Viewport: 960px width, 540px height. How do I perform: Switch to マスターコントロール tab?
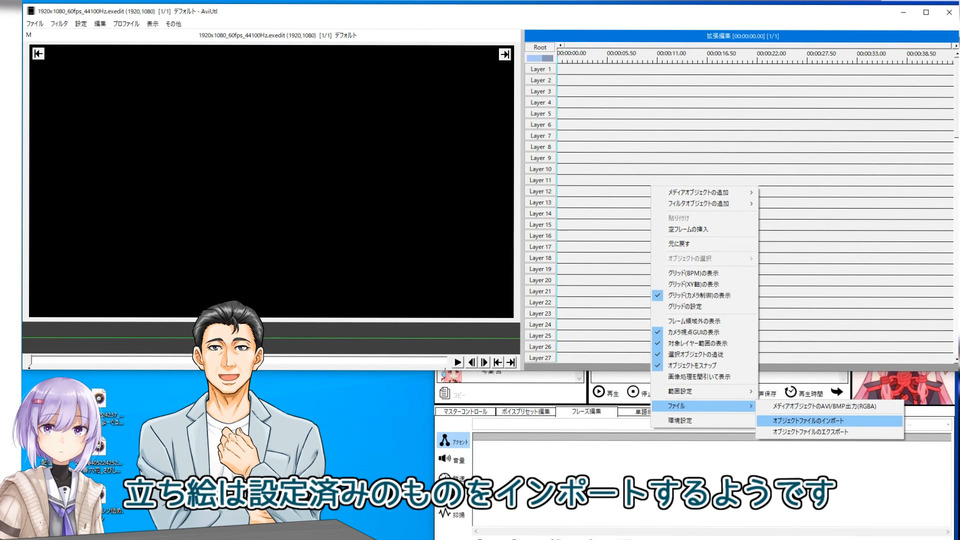[x=465, y=411]
